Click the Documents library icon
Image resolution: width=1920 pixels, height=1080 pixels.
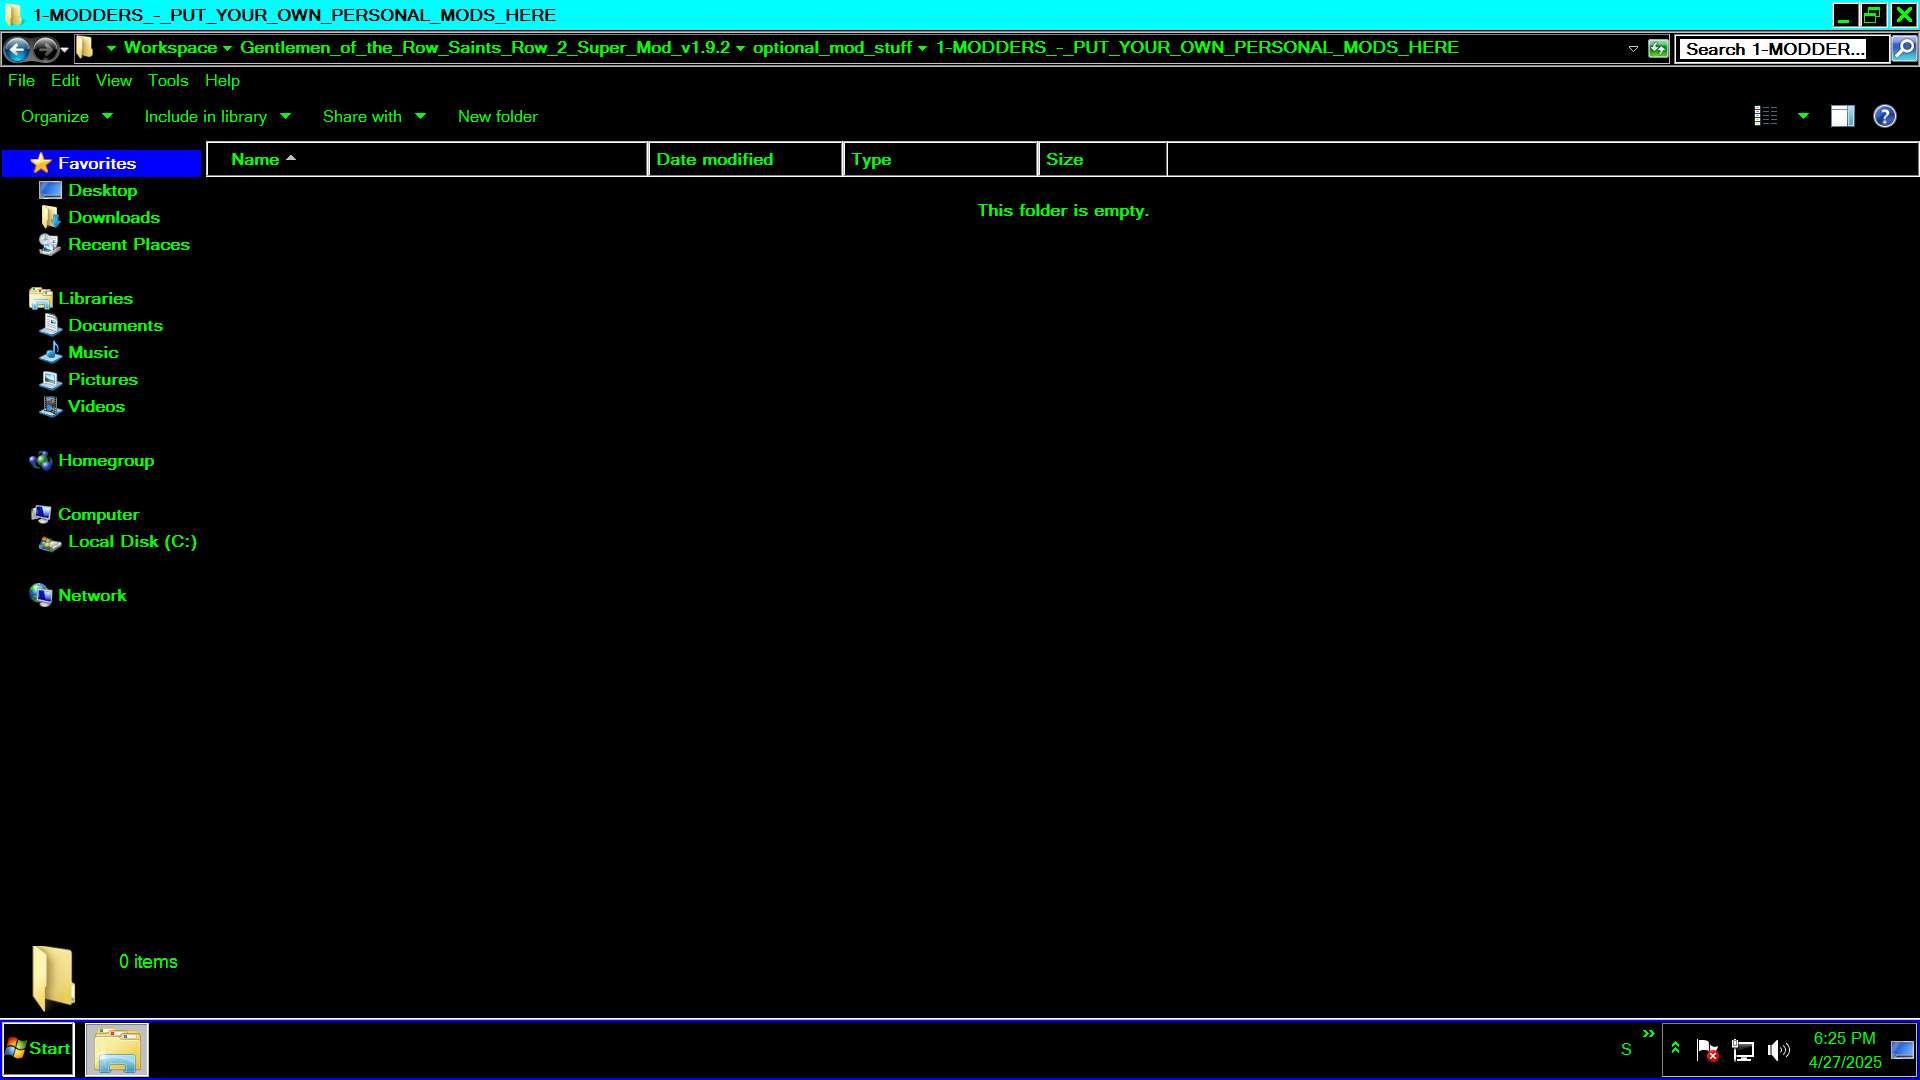[50, 325]
